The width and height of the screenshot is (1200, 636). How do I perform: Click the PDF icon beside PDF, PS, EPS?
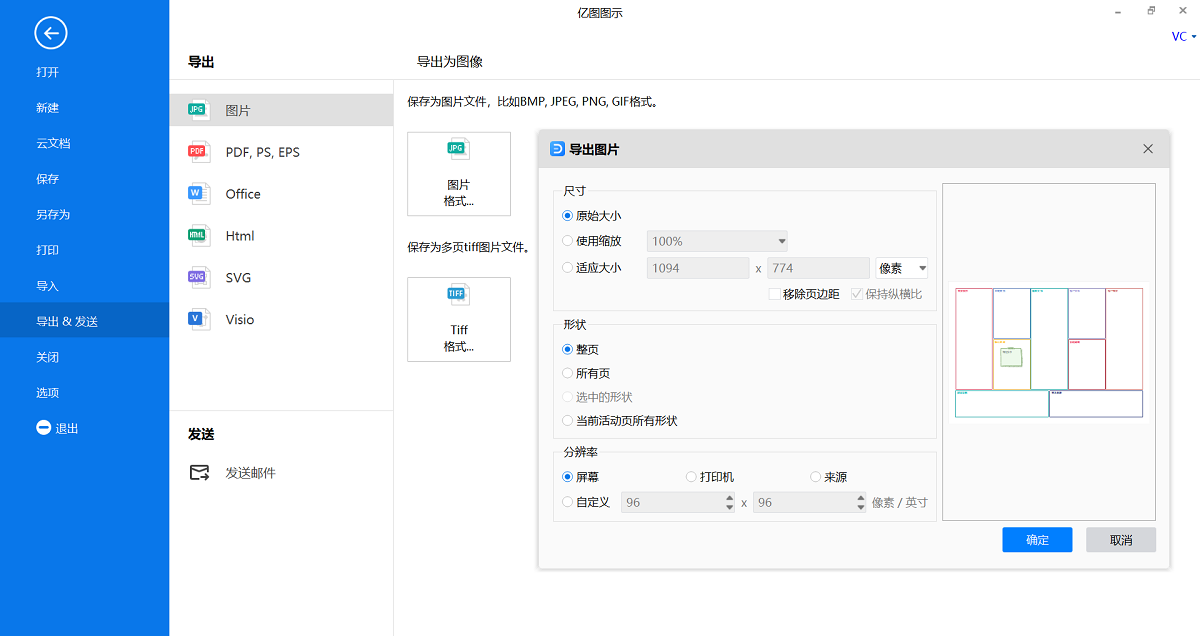click(198, 152)
